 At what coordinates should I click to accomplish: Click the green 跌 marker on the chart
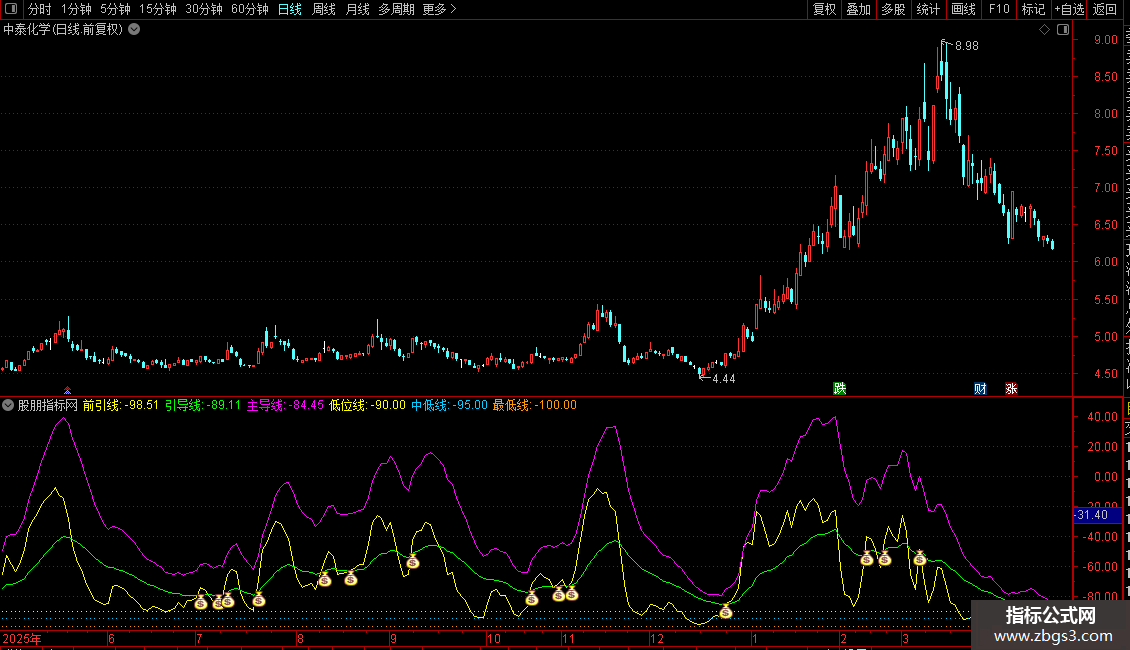[x=840, y=388]
